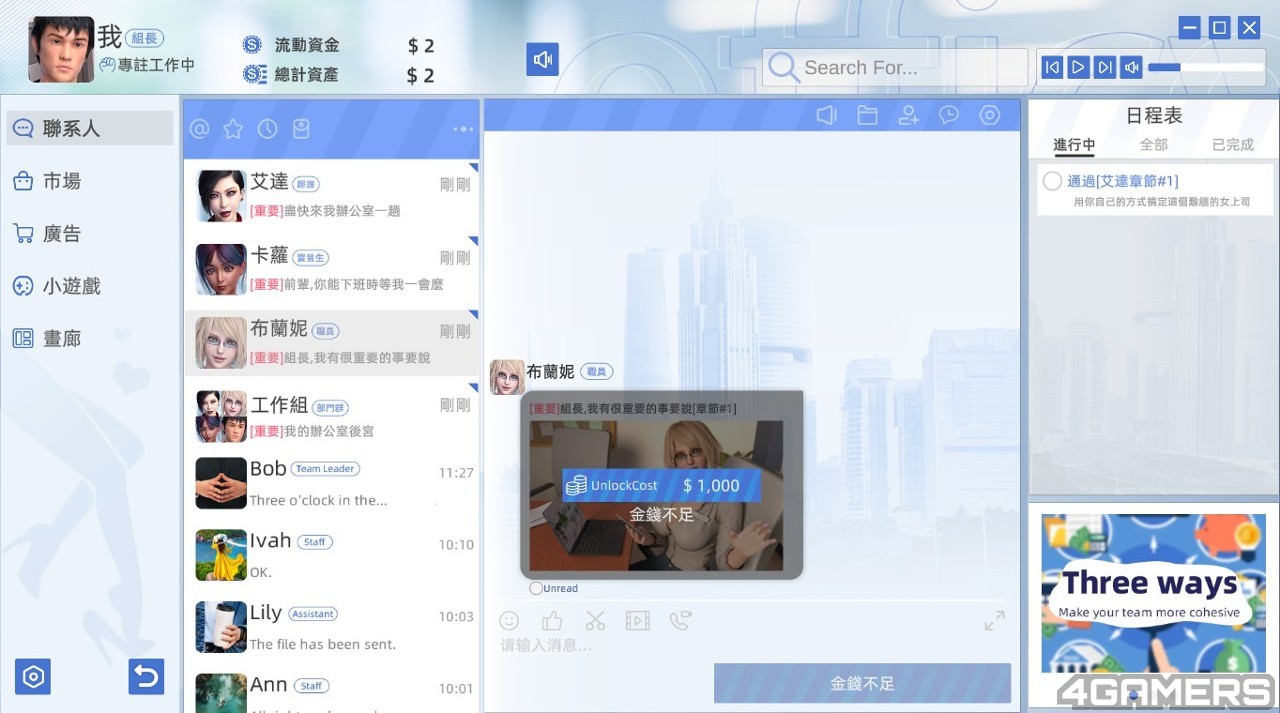Image resolution: width=1280 pixels, height=713 pixels.
Task: Click the emoji smiley icon in chat toolbar
Action: pyautogui.click(x=509, y=621)
